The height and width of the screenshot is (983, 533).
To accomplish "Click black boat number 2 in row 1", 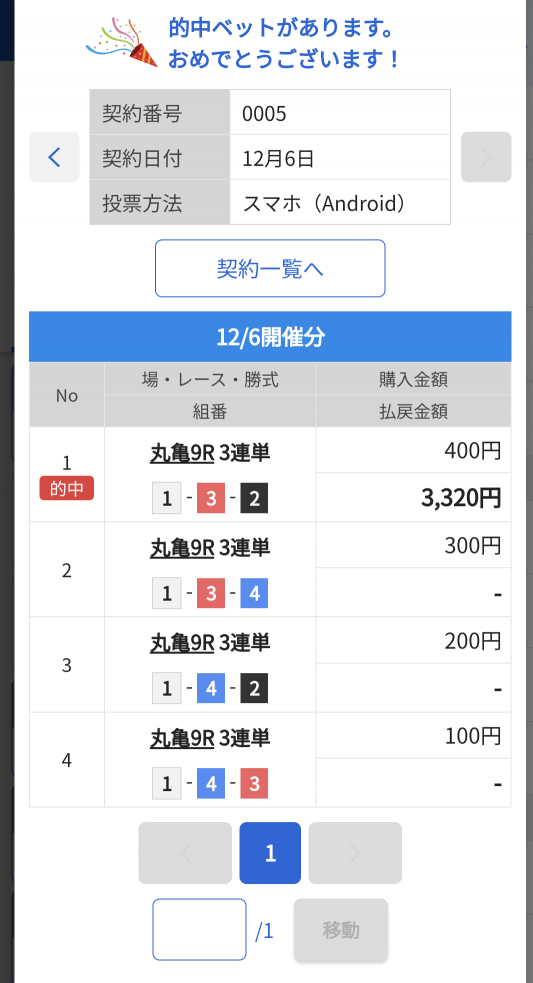I will (x=254, y=498).
